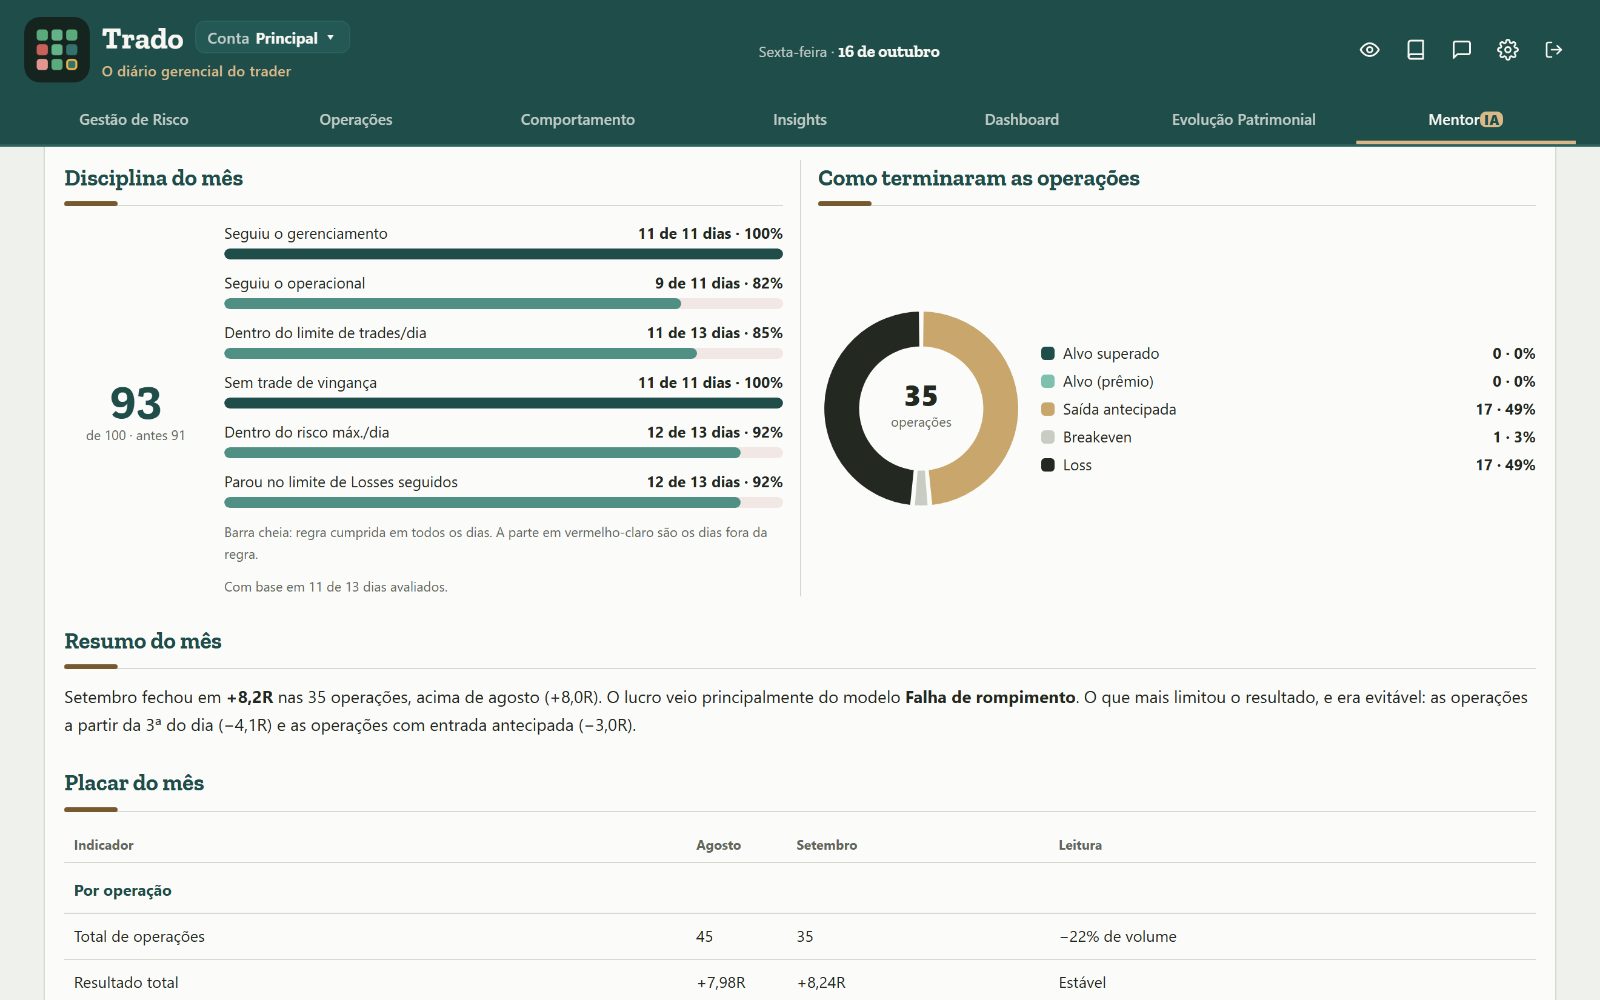Click the Breakeven legend swatch
The image size is (1600, 1000).
1048,437
